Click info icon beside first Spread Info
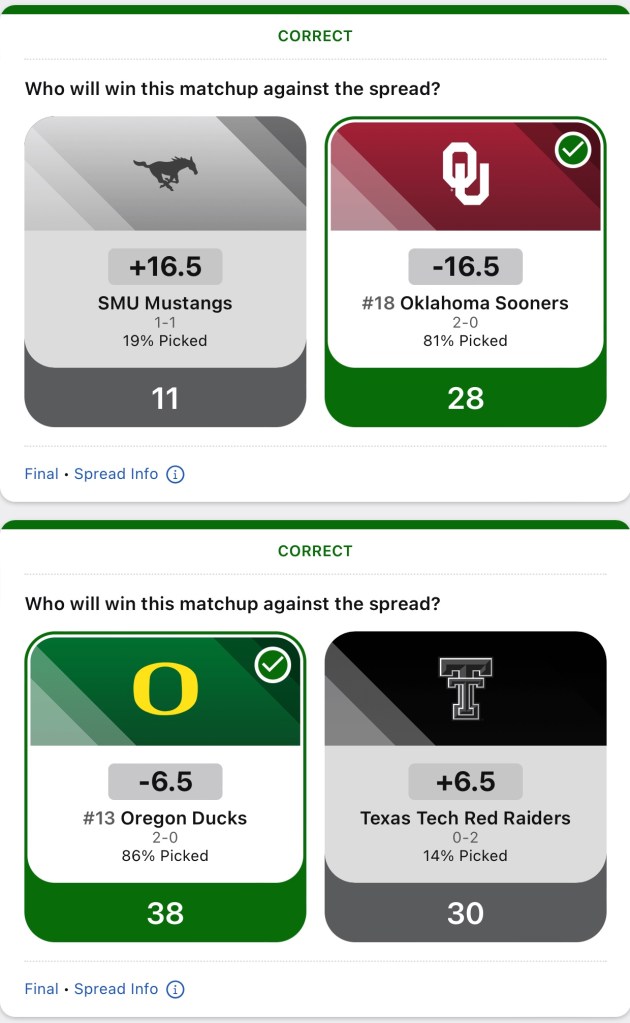 pos(175,474)
